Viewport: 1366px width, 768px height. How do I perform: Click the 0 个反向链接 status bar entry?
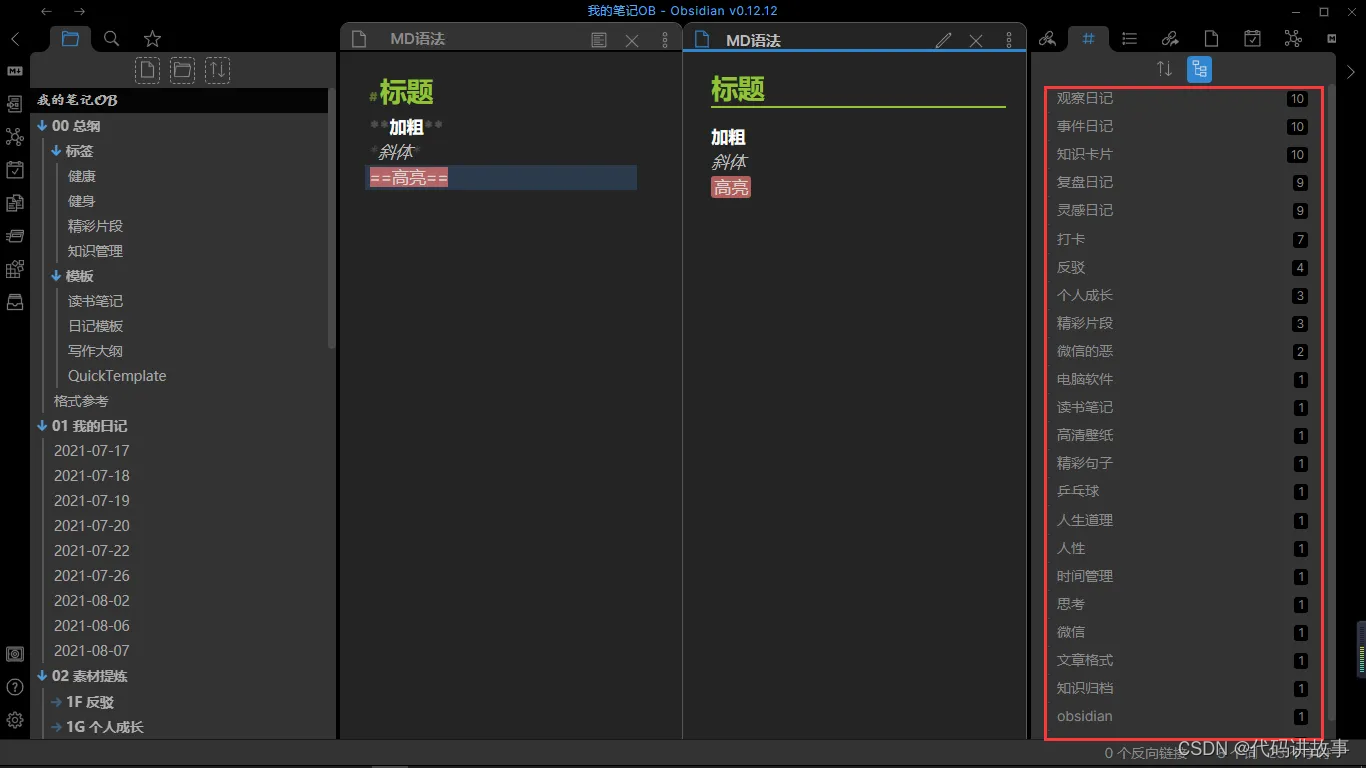(x=1145, y=753)
